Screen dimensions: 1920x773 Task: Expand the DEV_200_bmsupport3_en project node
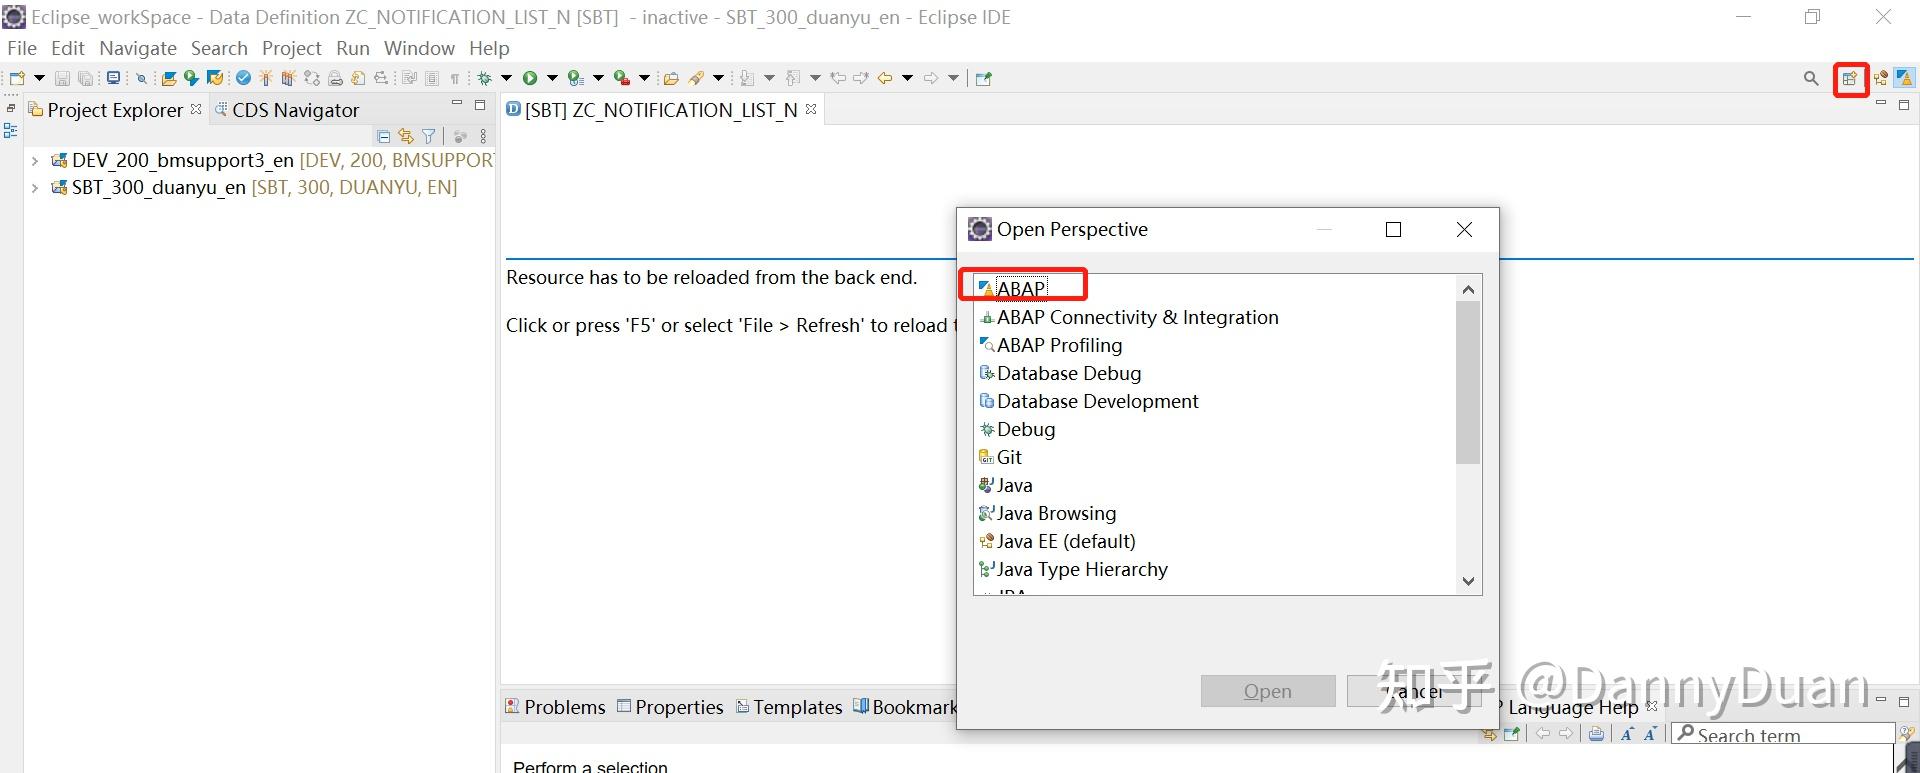tap(35, 160)
